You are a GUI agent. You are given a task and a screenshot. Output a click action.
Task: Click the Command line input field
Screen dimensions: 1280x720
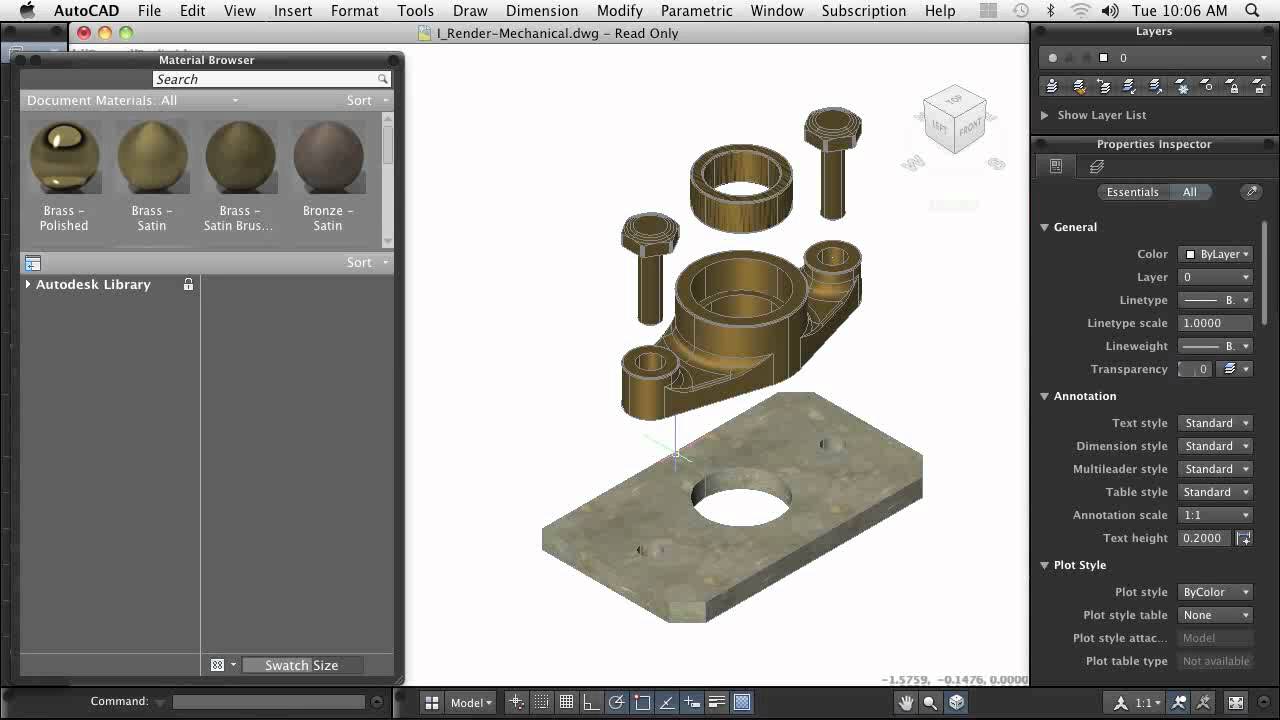coord(270,702)
